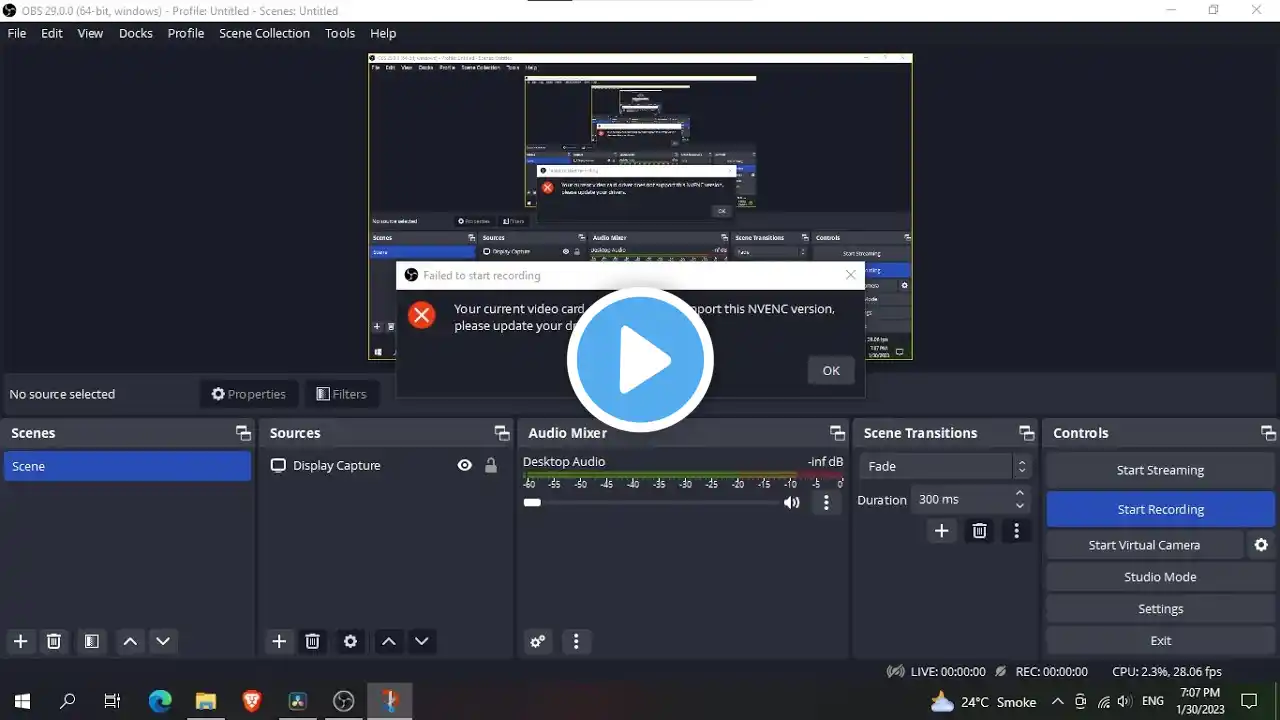Open source properties gear in Sources dock
Image resolution: width=1280 pixels, height=720 pixels.
click(x=350, y=641)
